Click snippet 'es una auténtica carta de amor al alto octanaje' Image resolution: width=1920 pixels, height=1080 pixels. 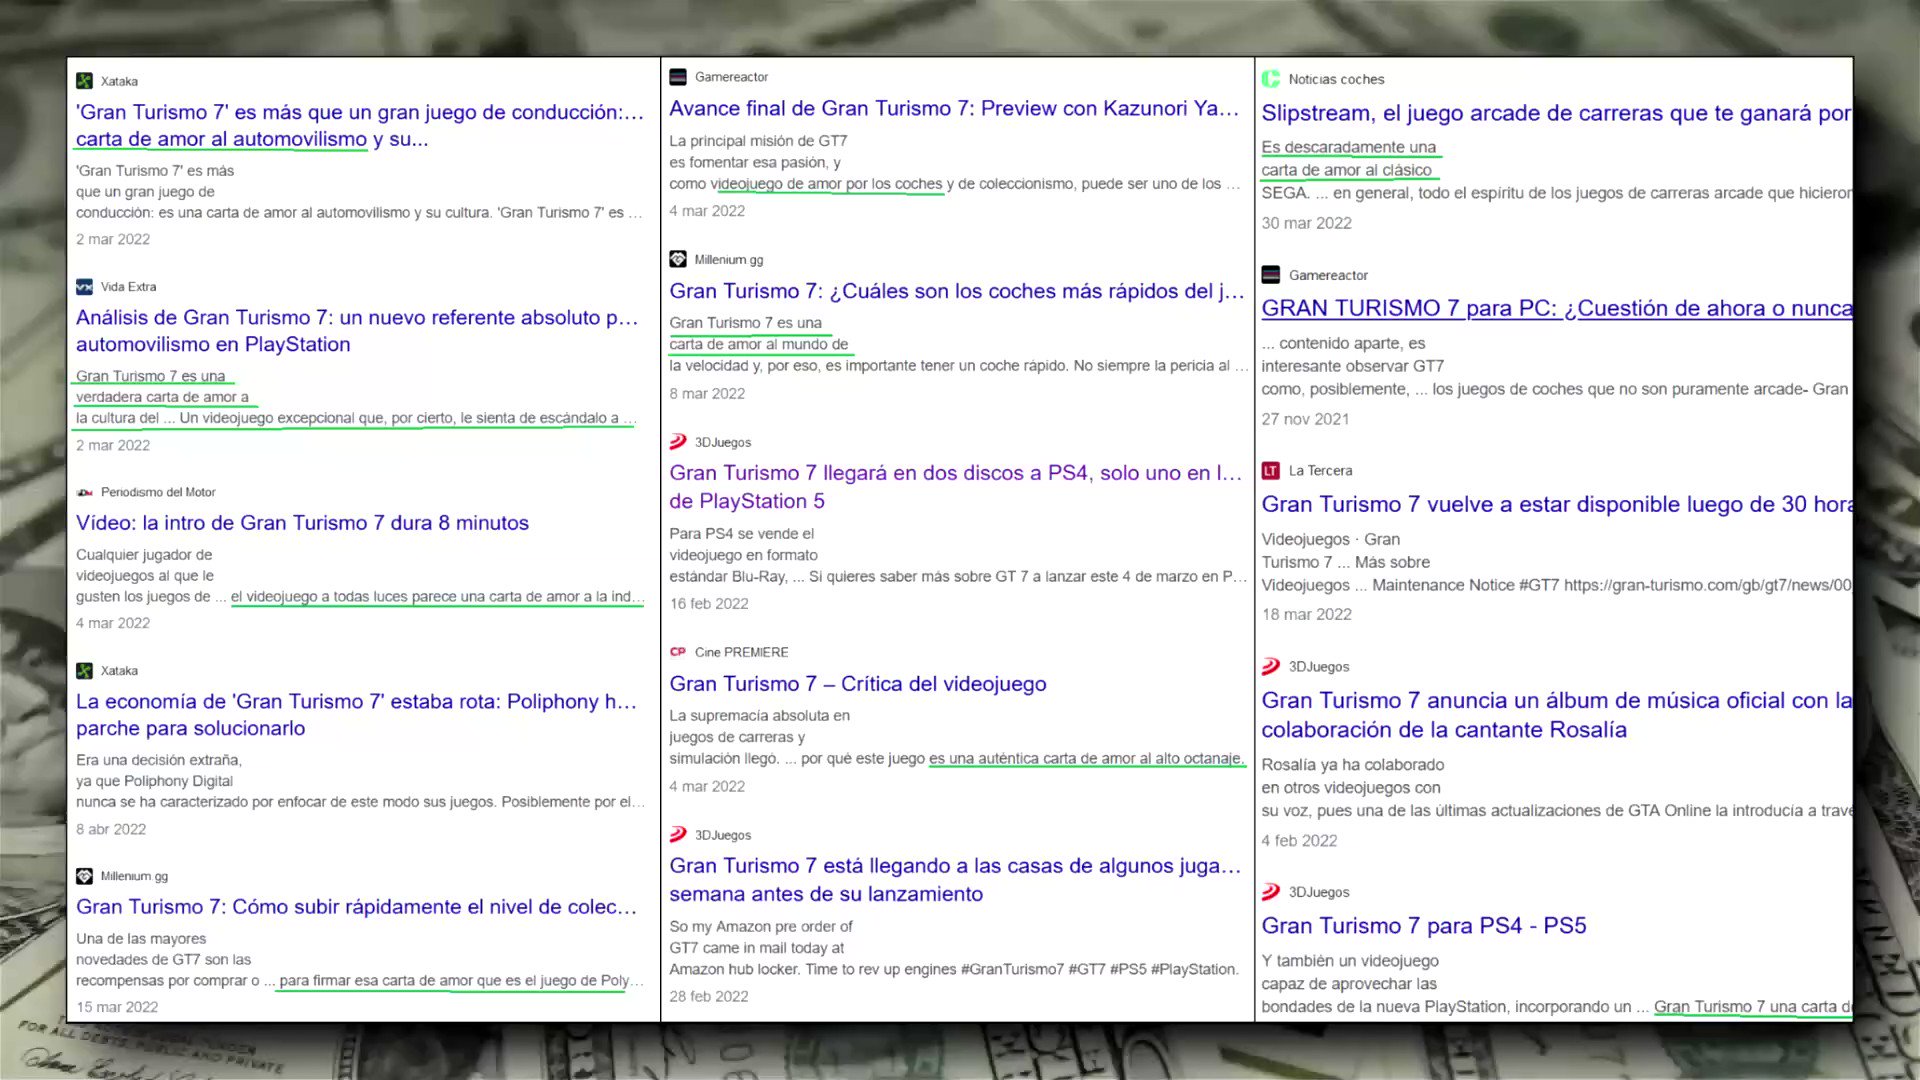(x=1087, y=758)
